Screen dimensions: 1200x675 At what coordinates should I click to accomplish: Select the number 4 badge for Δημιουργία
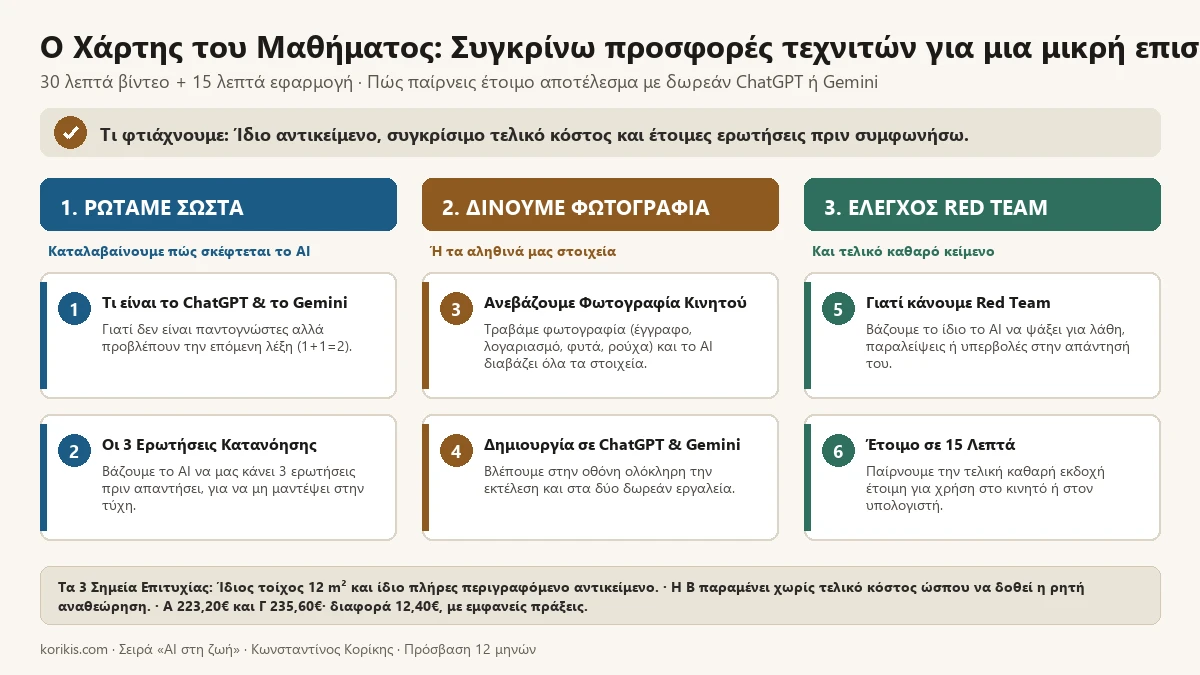(x=456, y=452)
